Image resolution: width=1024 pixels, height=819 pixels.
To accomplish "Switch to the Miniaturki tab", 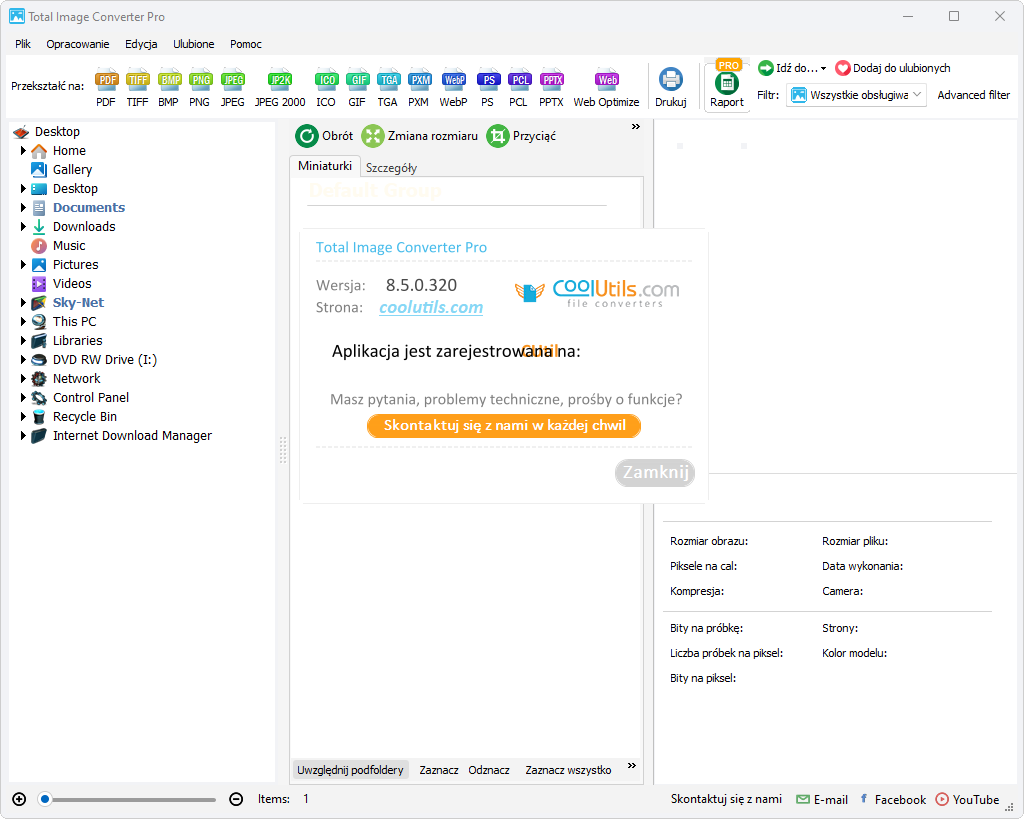I will (x=325, y=166).
